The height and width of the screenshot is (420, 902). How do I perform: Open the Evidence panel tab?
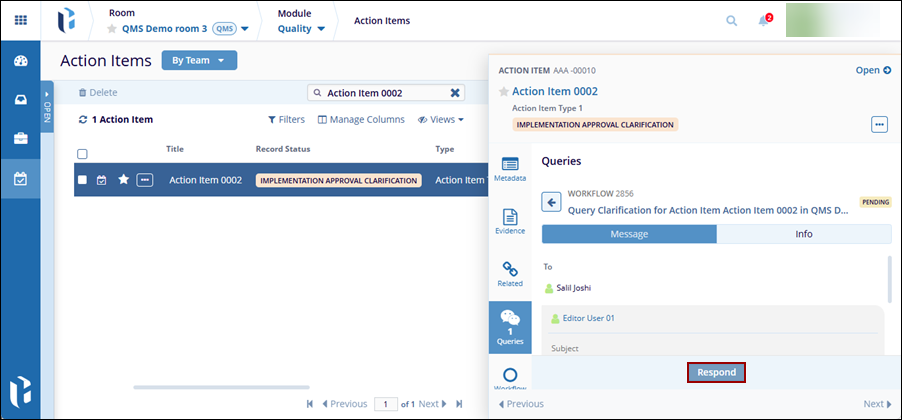(510, 222)
